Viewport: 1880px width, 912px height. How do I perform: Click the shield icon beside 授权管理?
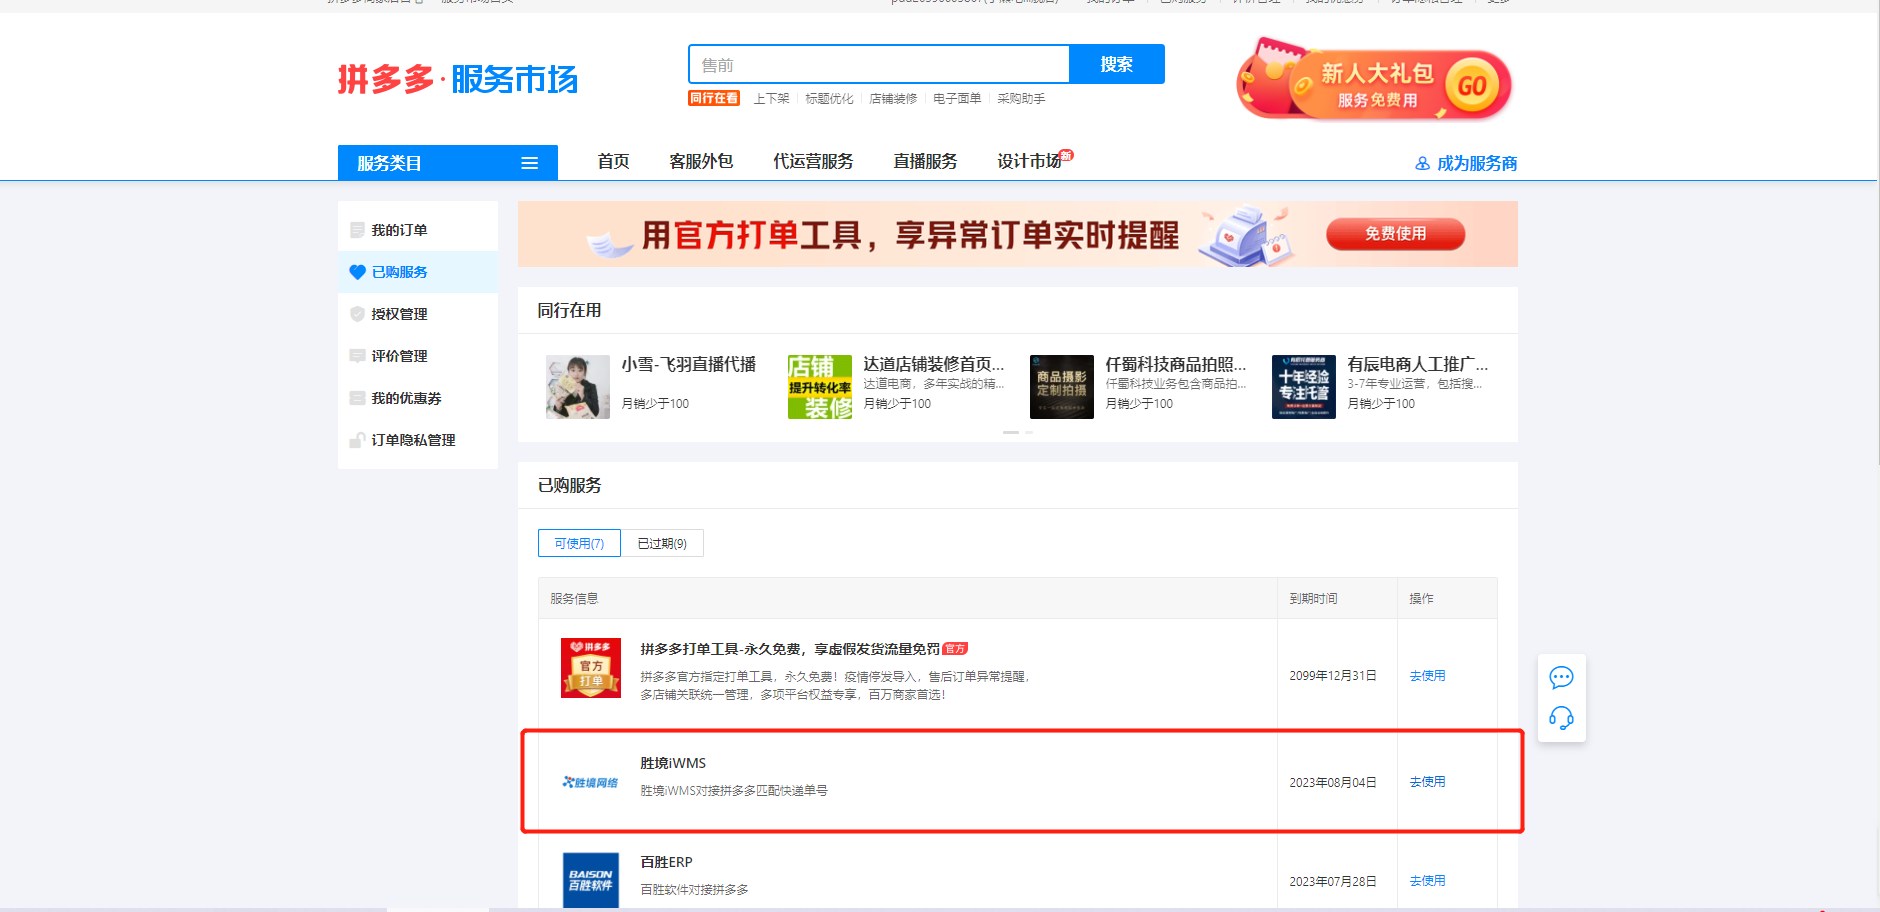pyautogui.click(x=357, y=314)
